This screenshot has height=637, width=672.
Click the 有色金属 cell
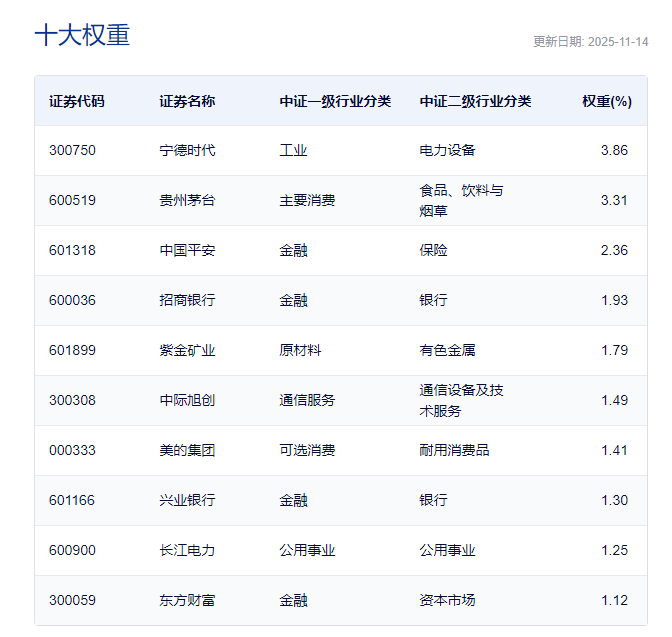click(447, 350)
